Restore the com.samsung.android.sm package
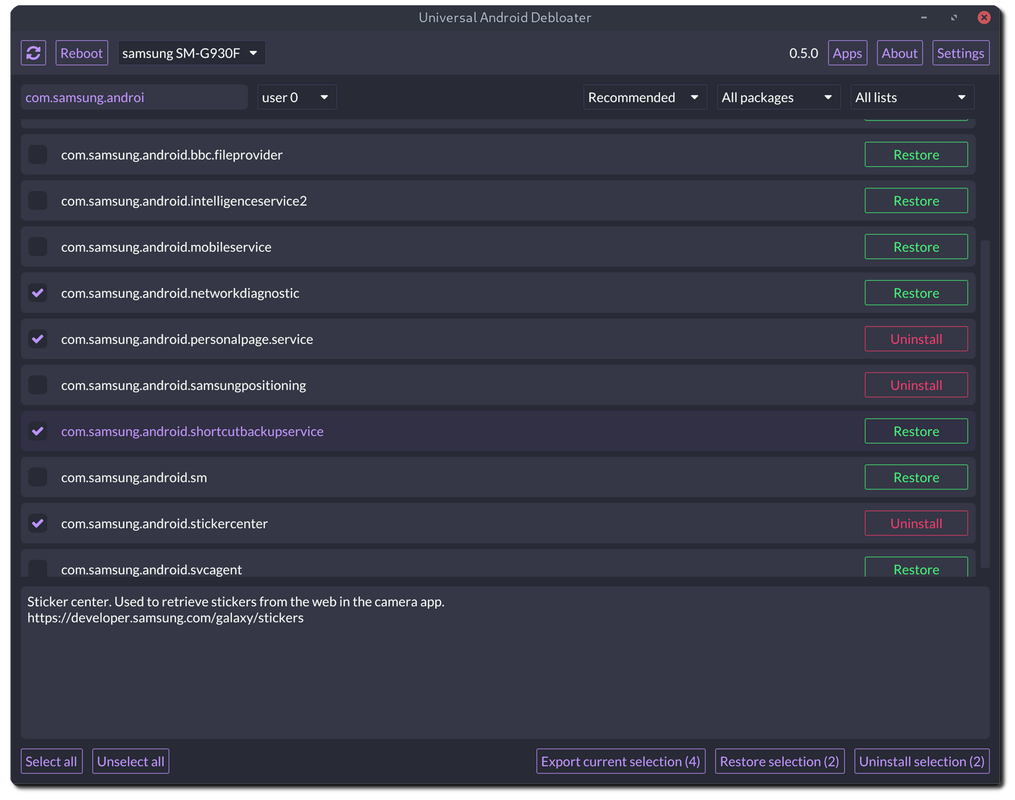 click(x=916, y=477)
